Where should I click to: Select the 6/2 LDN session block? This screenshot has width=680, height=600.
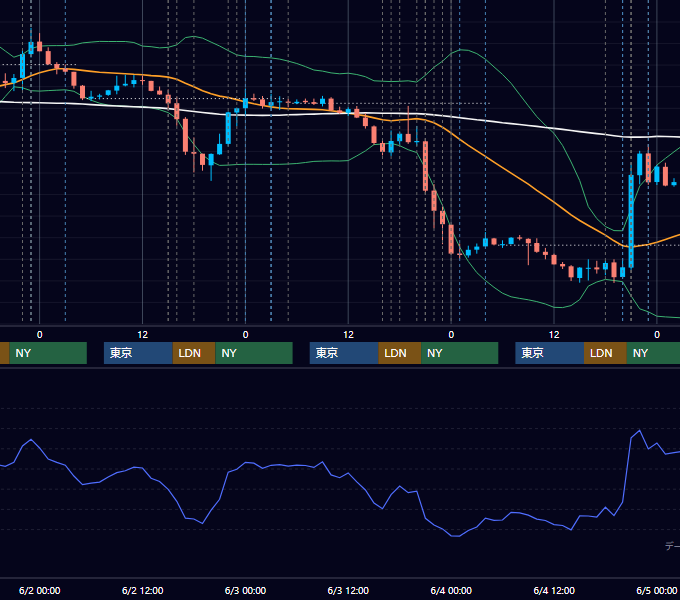pyautogui.click(x=194, y=353)
